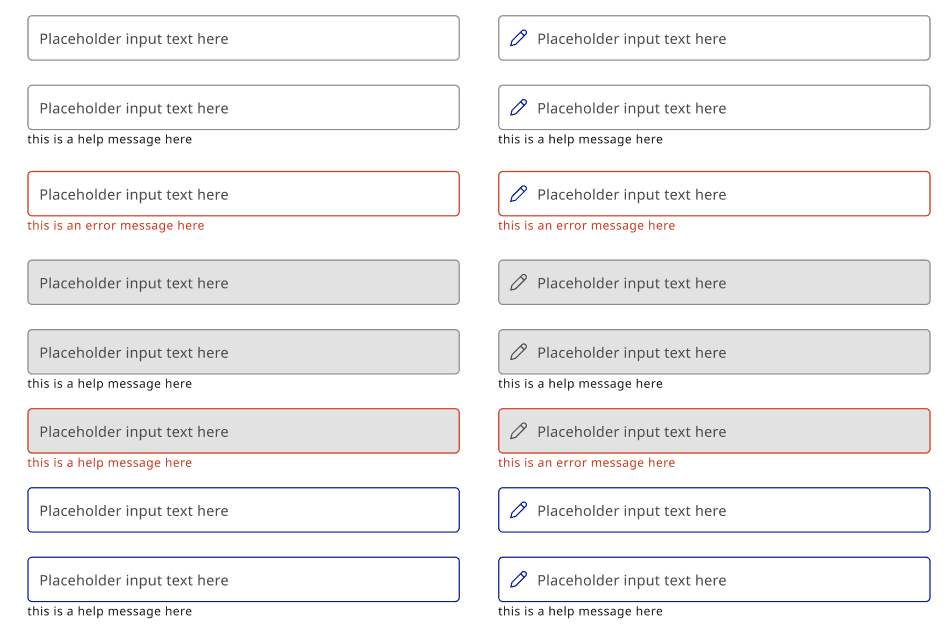Focus the topmost left-column white input field

pos(244,38)
